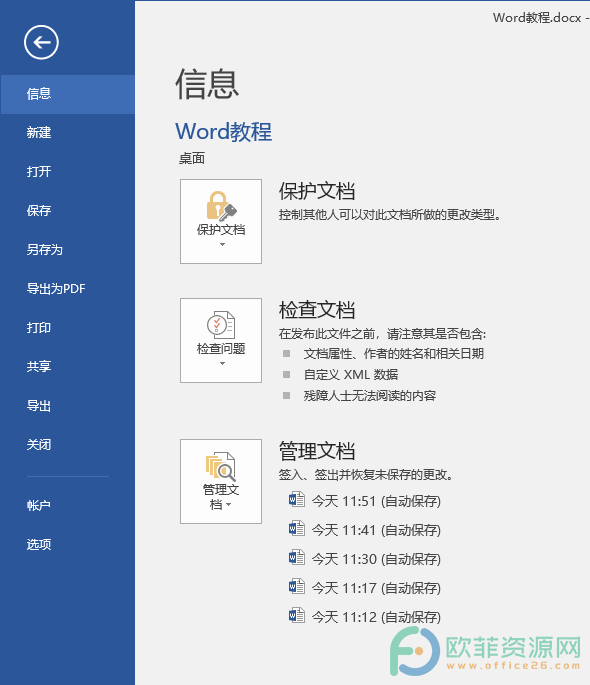Click Word file icon beside 今天 11:51
Image resolution: width=590 pixels, height=685 pixels.
pos(297,499)
